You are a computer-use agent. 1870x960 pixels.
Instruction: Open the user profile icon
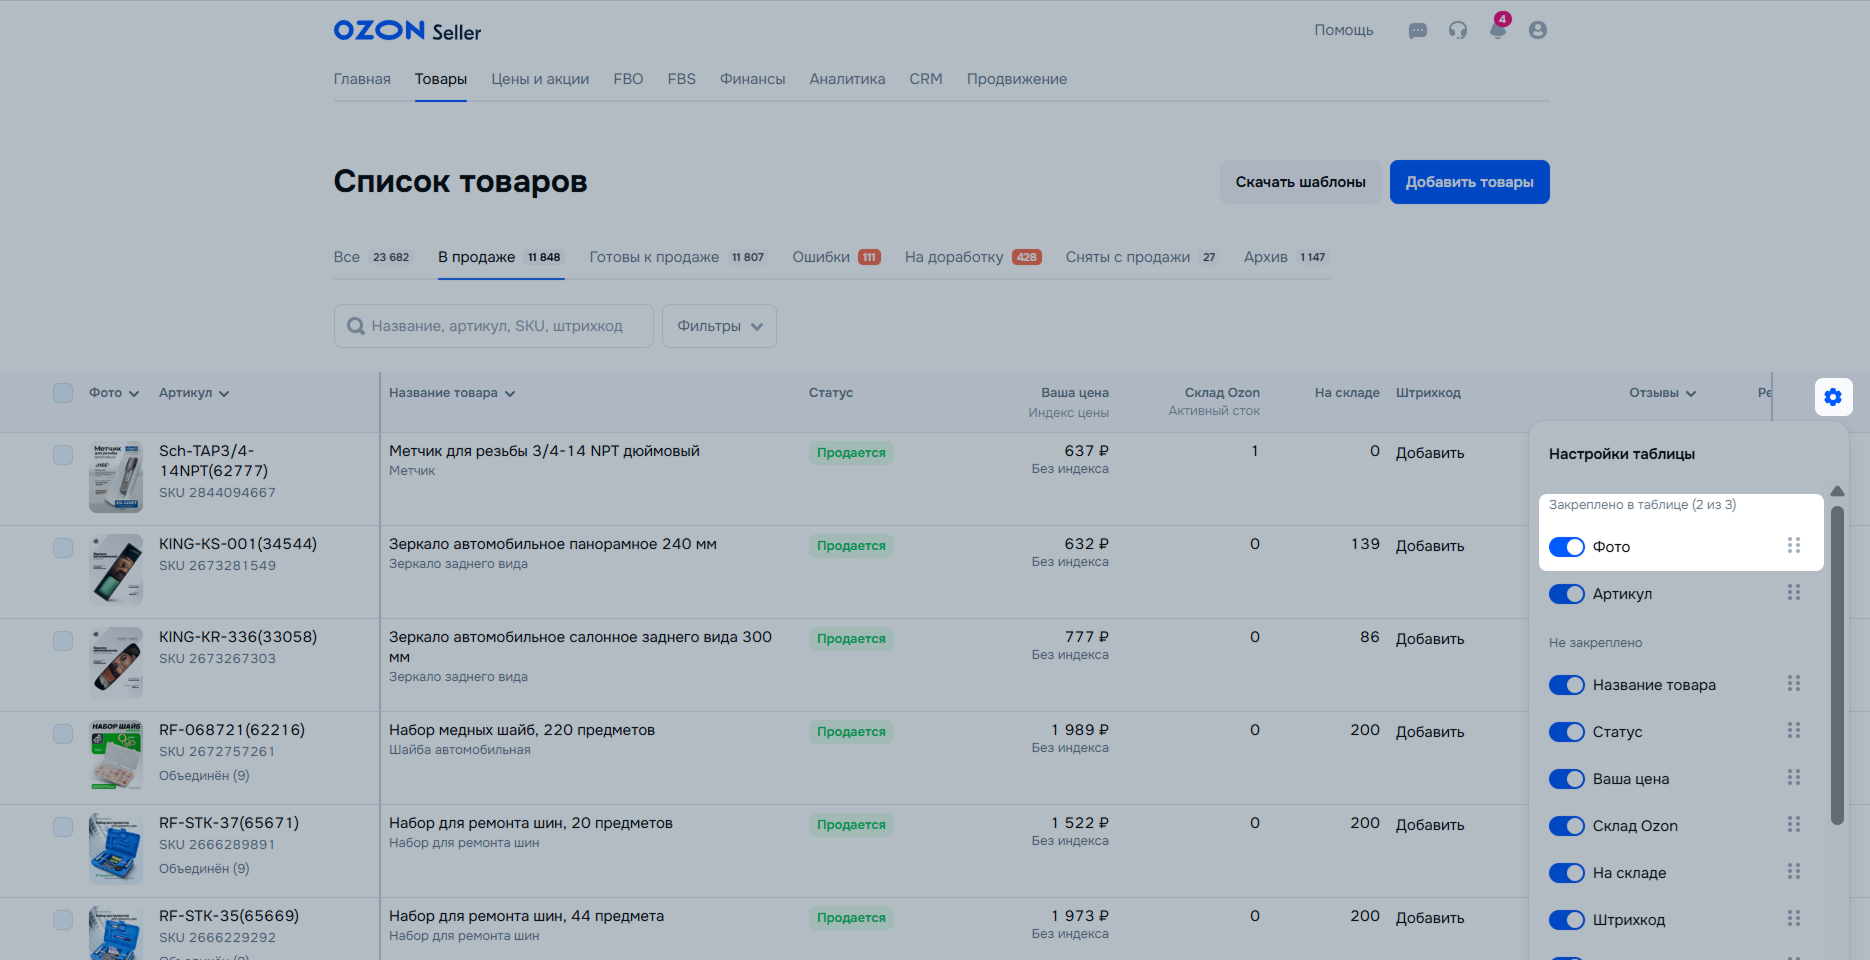pyautogui.click(x=1538, y=31)
